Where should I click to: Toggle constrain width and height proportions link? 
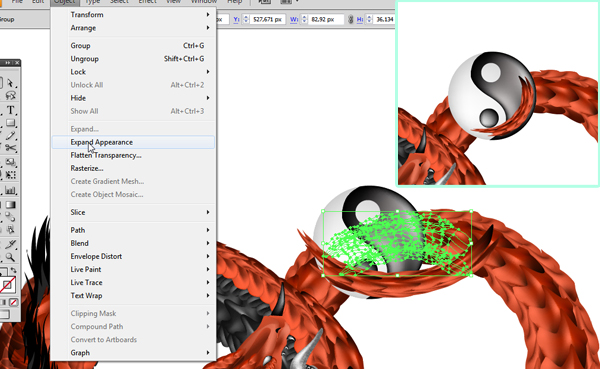coord(350,19)
